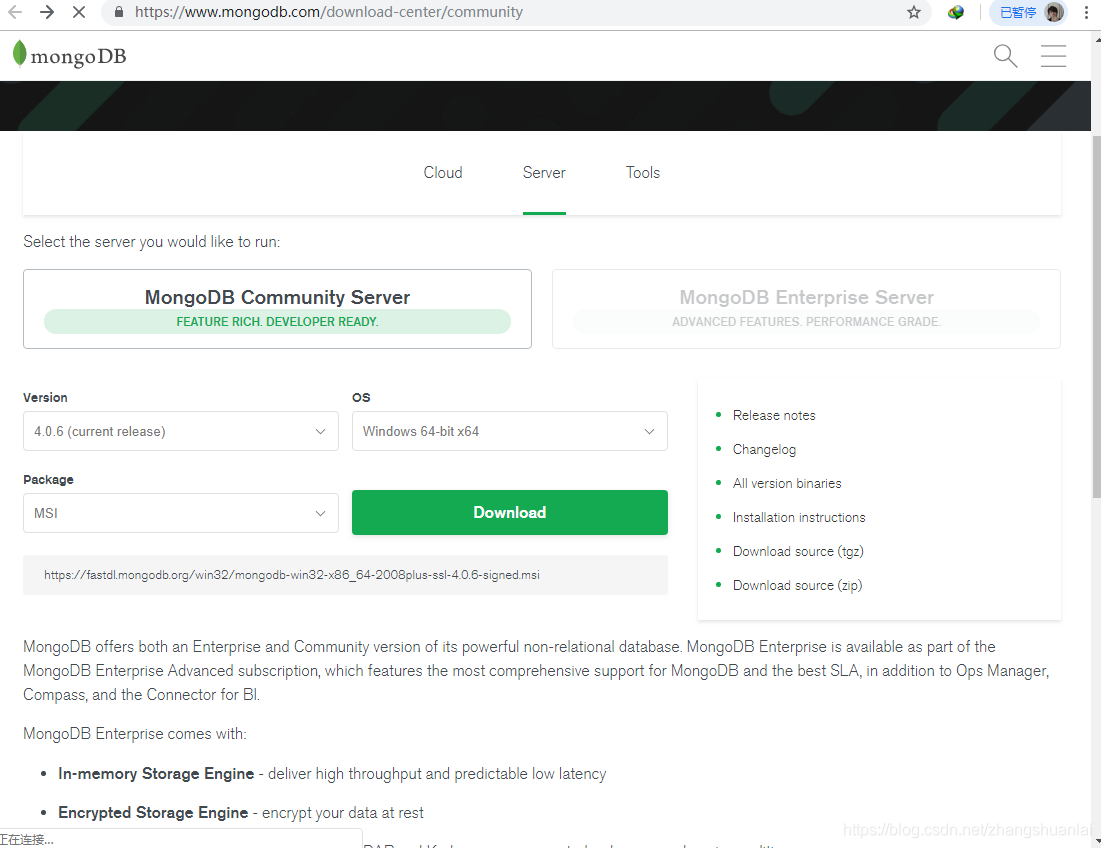Screen dimensions: 1101x848
Task: Open Changelog link
Action: tap(764, 449)
